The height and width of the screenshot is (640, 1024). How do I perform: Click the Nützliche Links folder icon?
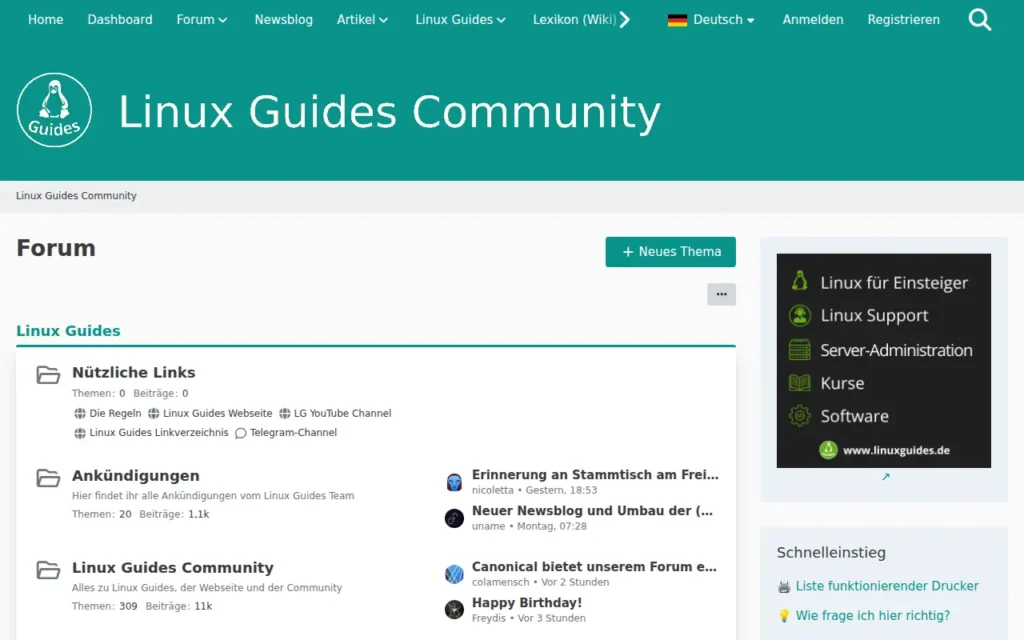[x=48, y=374]
